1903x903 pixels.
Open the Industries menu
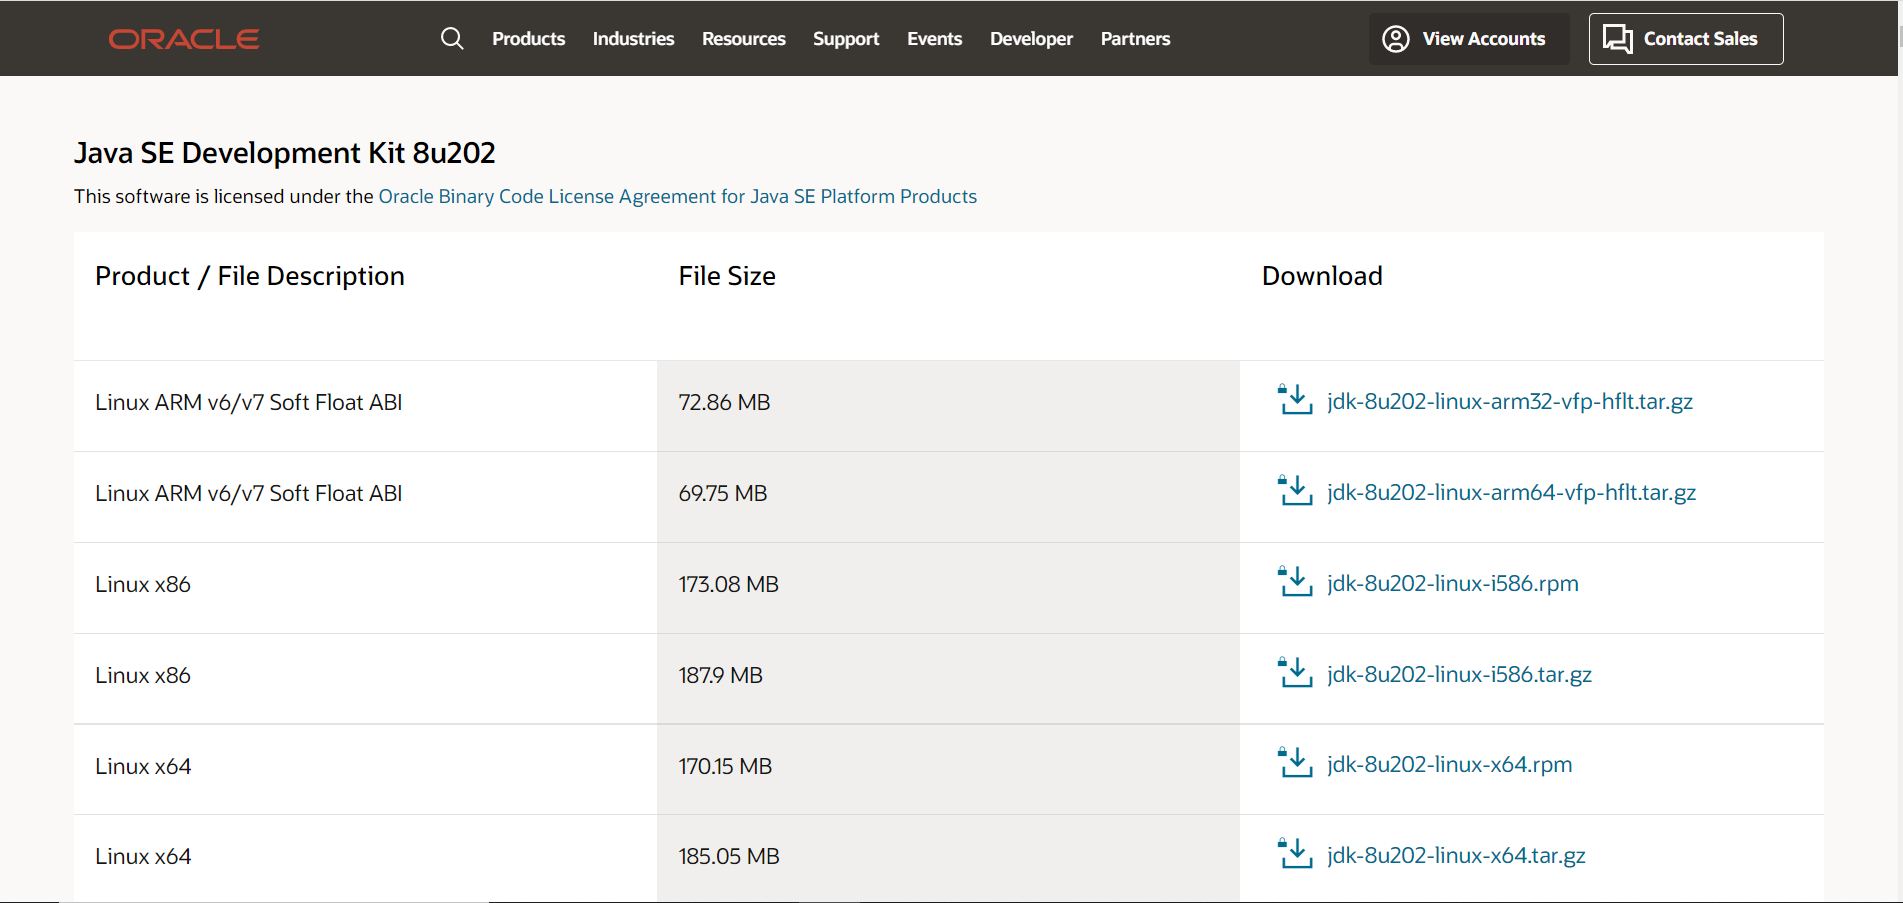(x=633, y=39)
